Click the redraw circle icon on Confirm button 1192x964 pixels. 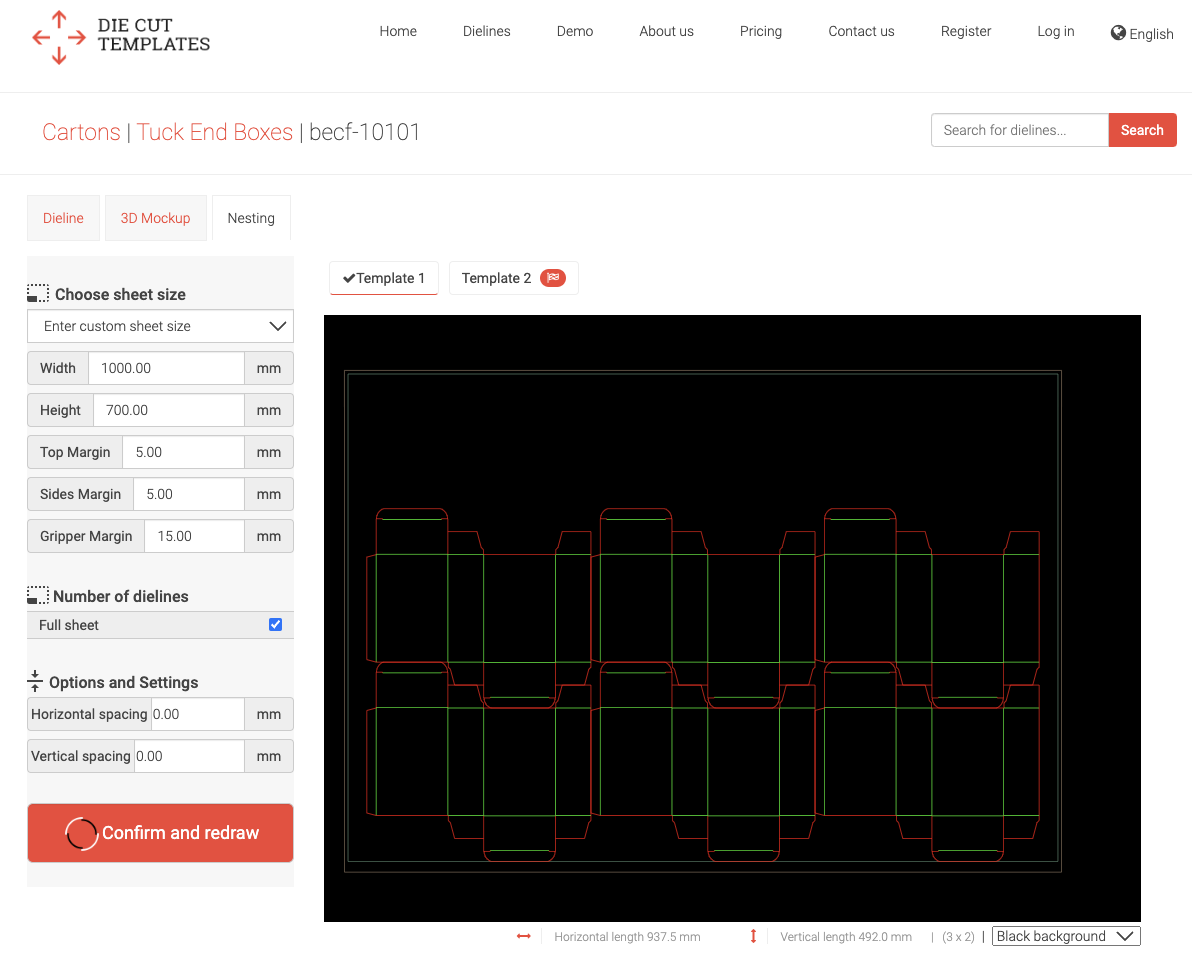click(x=81, y=833)
